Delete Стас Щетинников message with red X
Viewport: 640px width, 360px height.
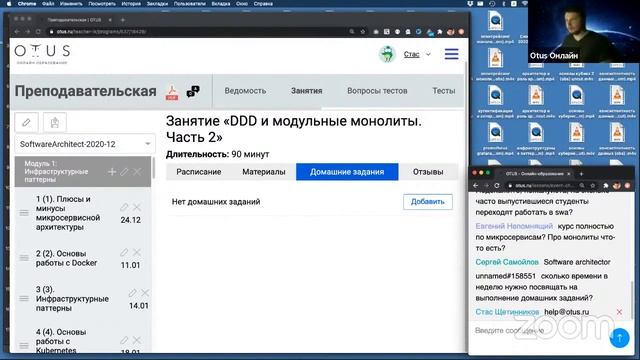pyautogui.click(x=619, y=312)
